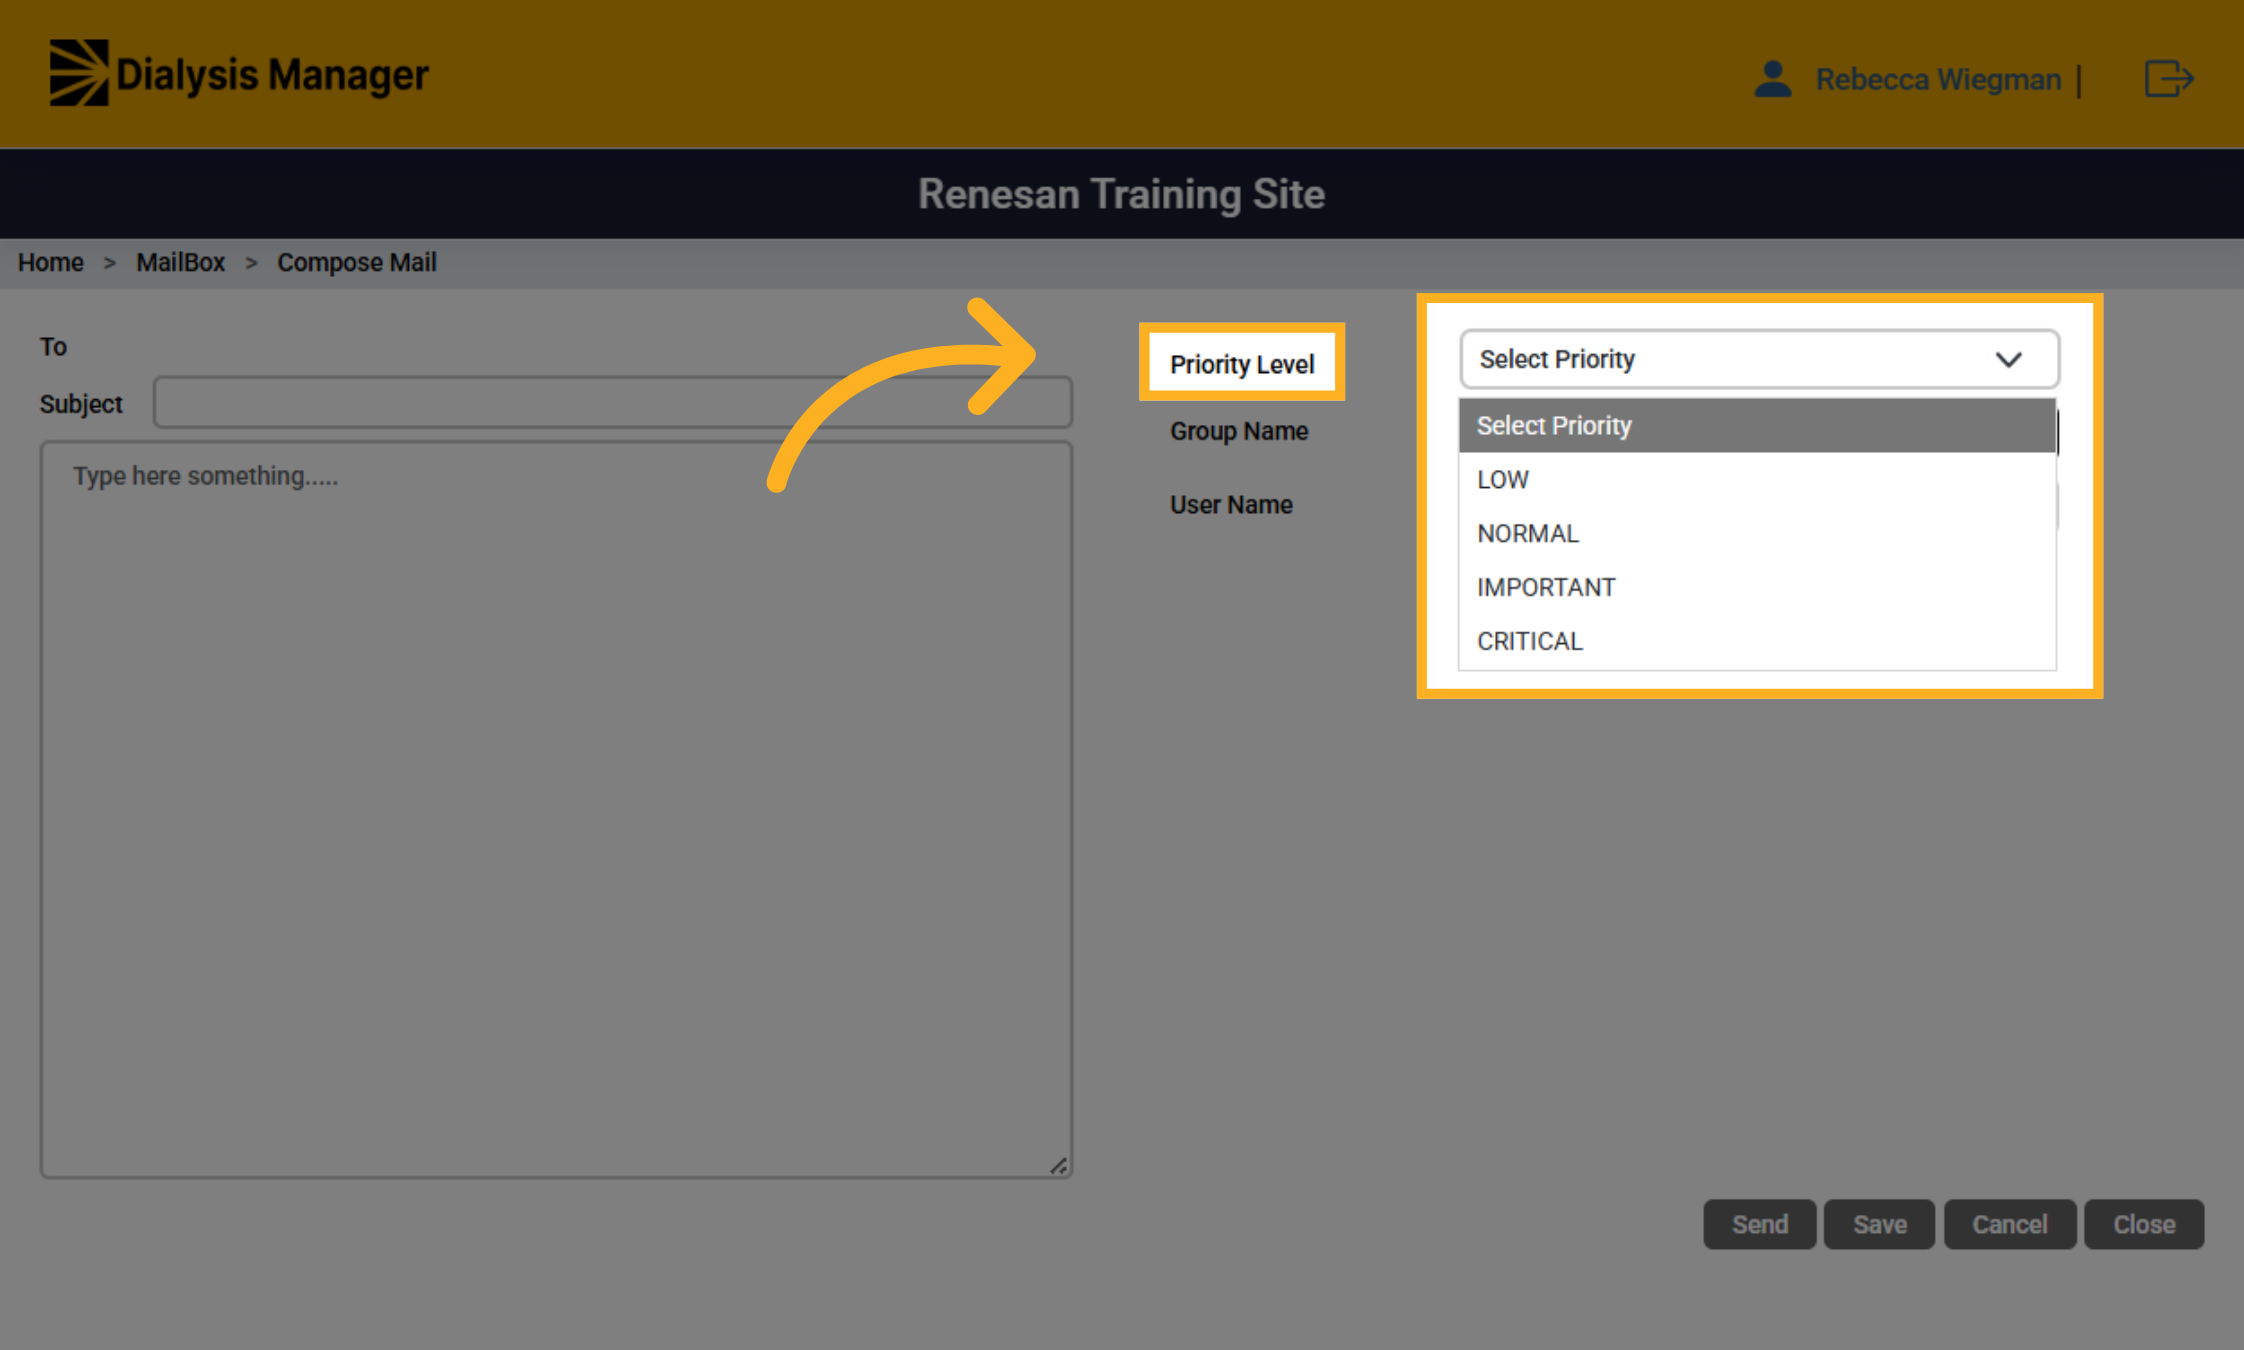Select NORMAL priority option
Image resolution: width=2244 pixels, height=1350 pixels.
(1757, 534)
